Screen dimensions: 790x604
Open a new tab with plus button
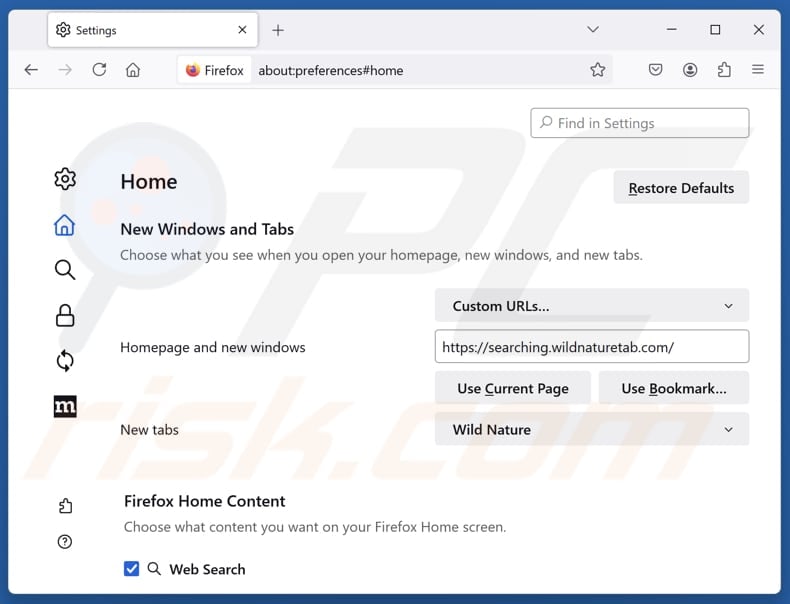(x=278, y=30)
